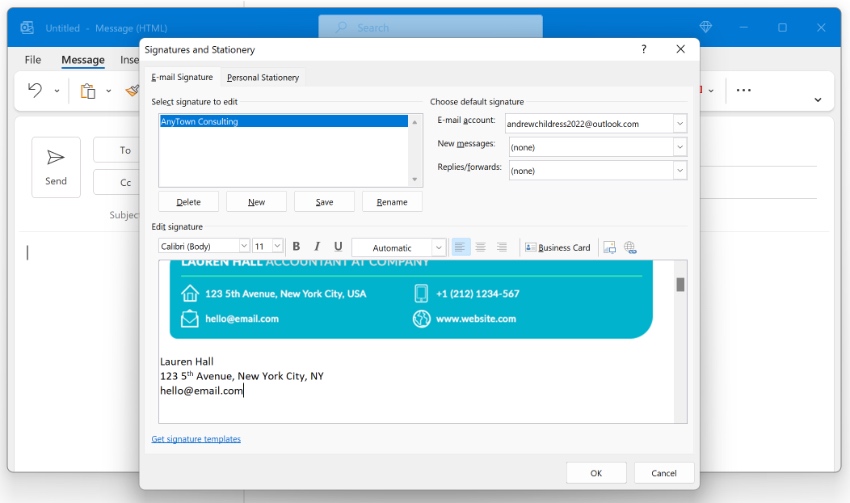
Task: Click the signature list scroll down arrow
Action: click(415, 179)
